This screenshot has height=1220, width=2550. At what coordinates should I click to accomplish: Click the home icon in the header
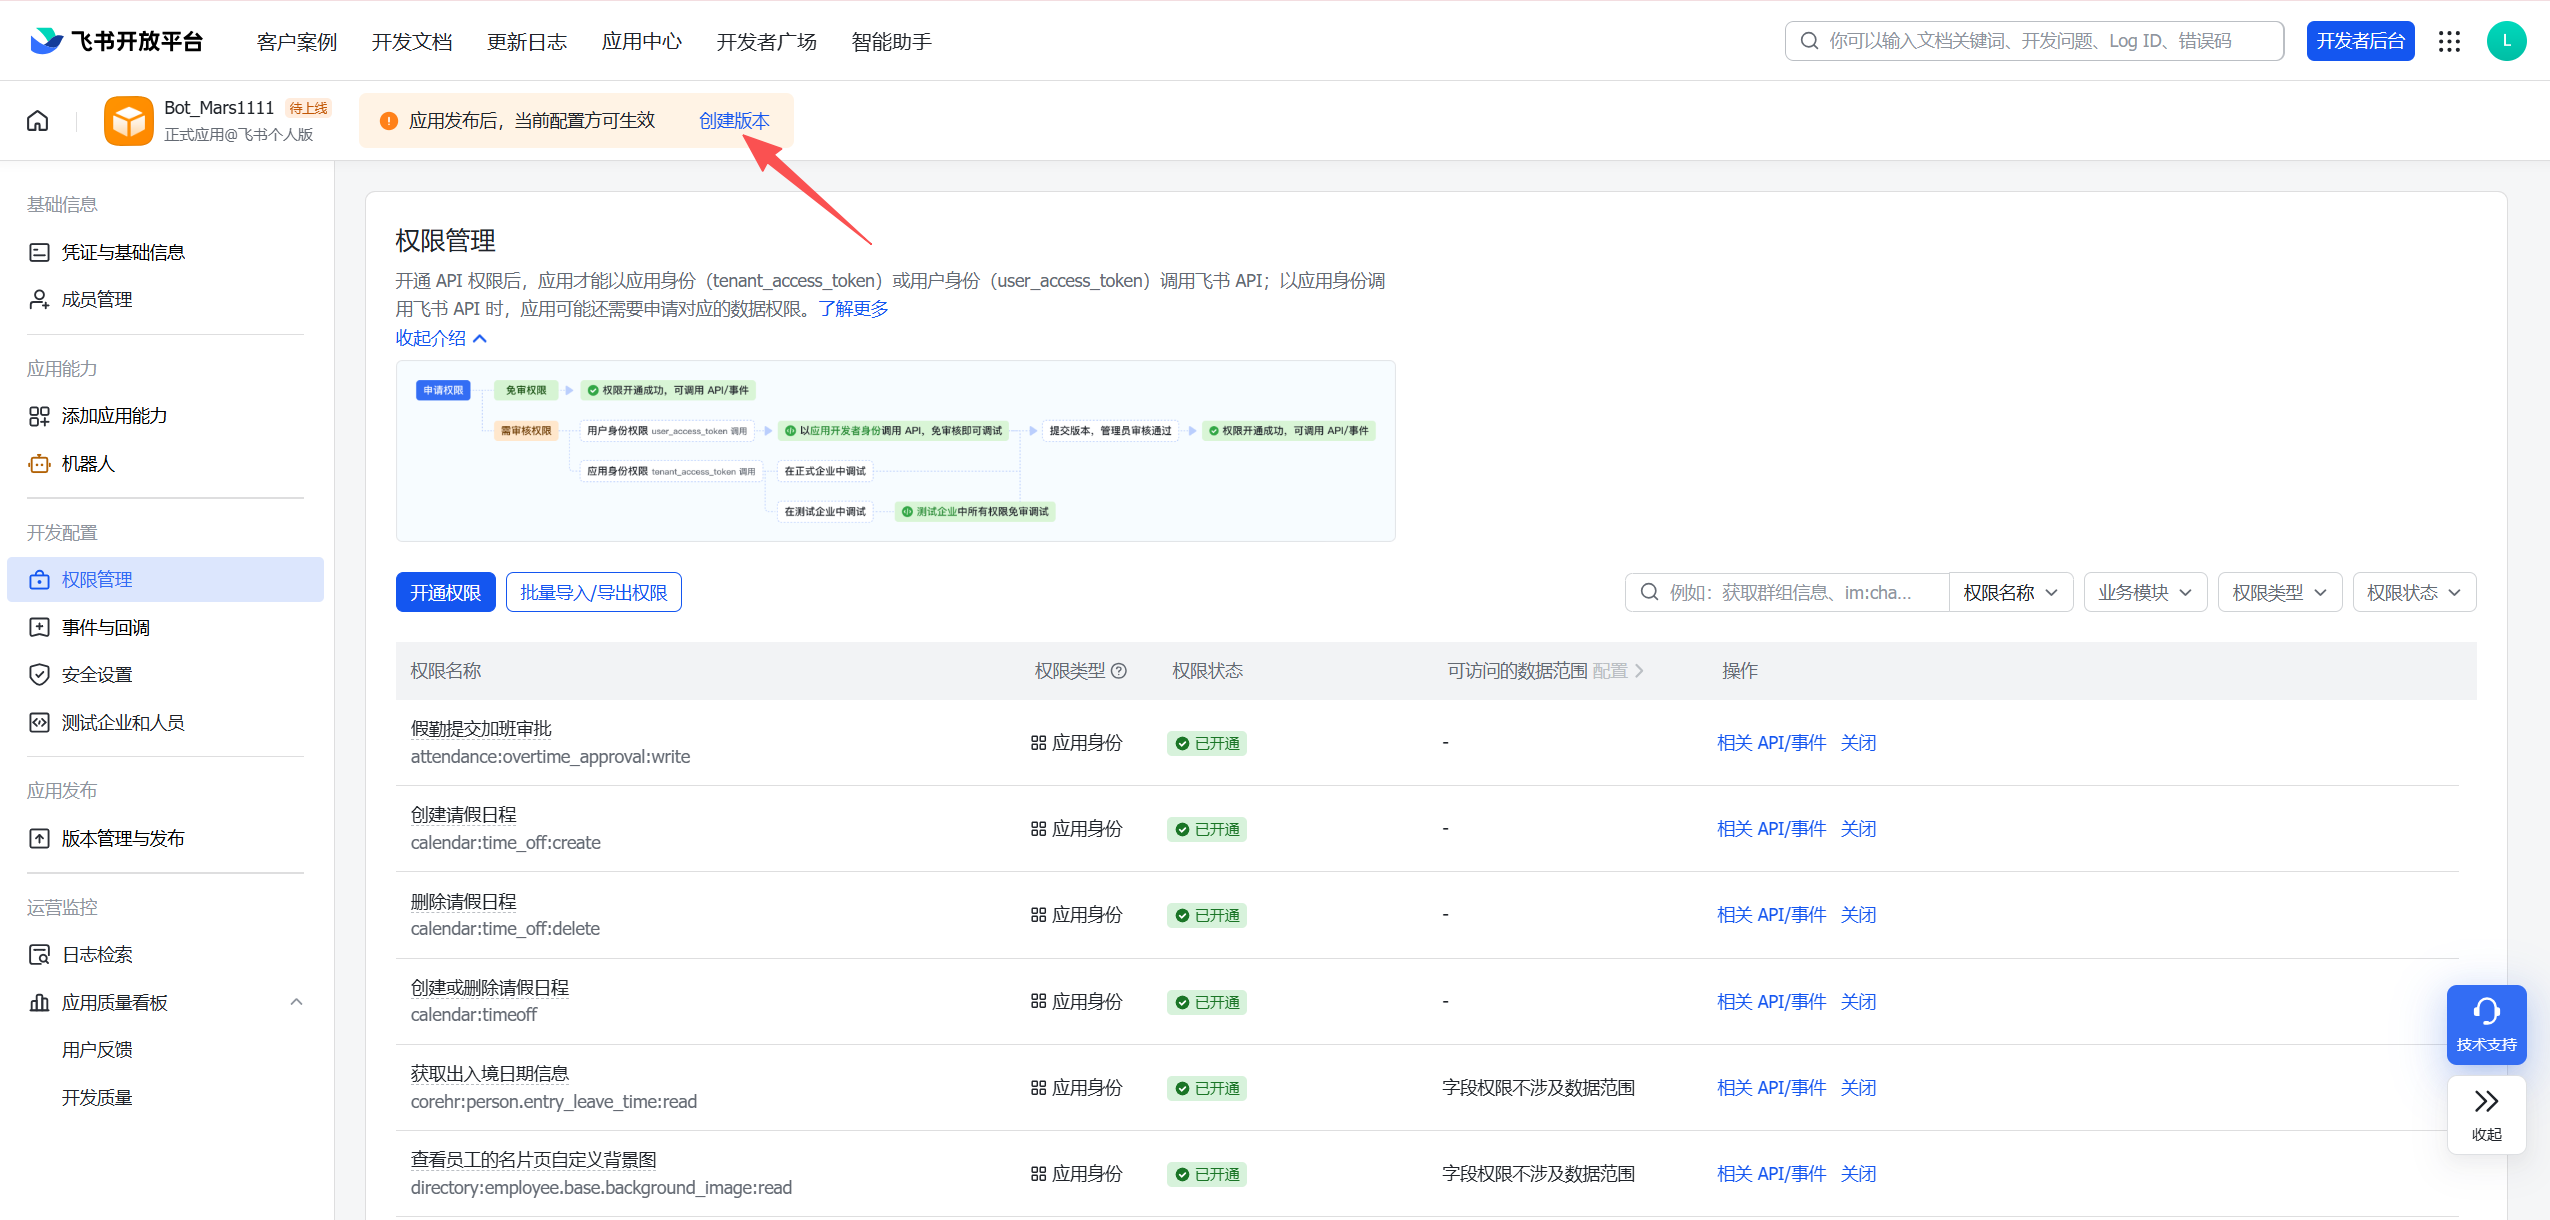38,121
